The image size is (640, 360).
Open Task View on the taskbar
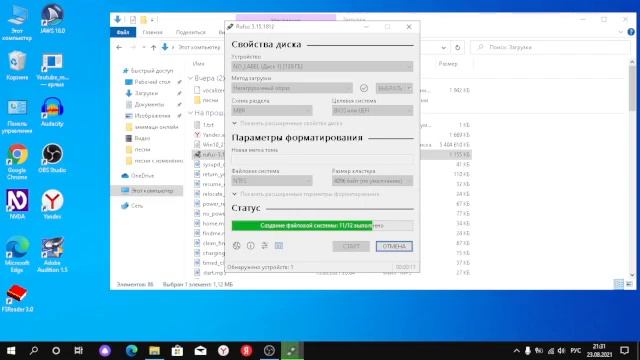pyautogui.click(x=78, y=351)
